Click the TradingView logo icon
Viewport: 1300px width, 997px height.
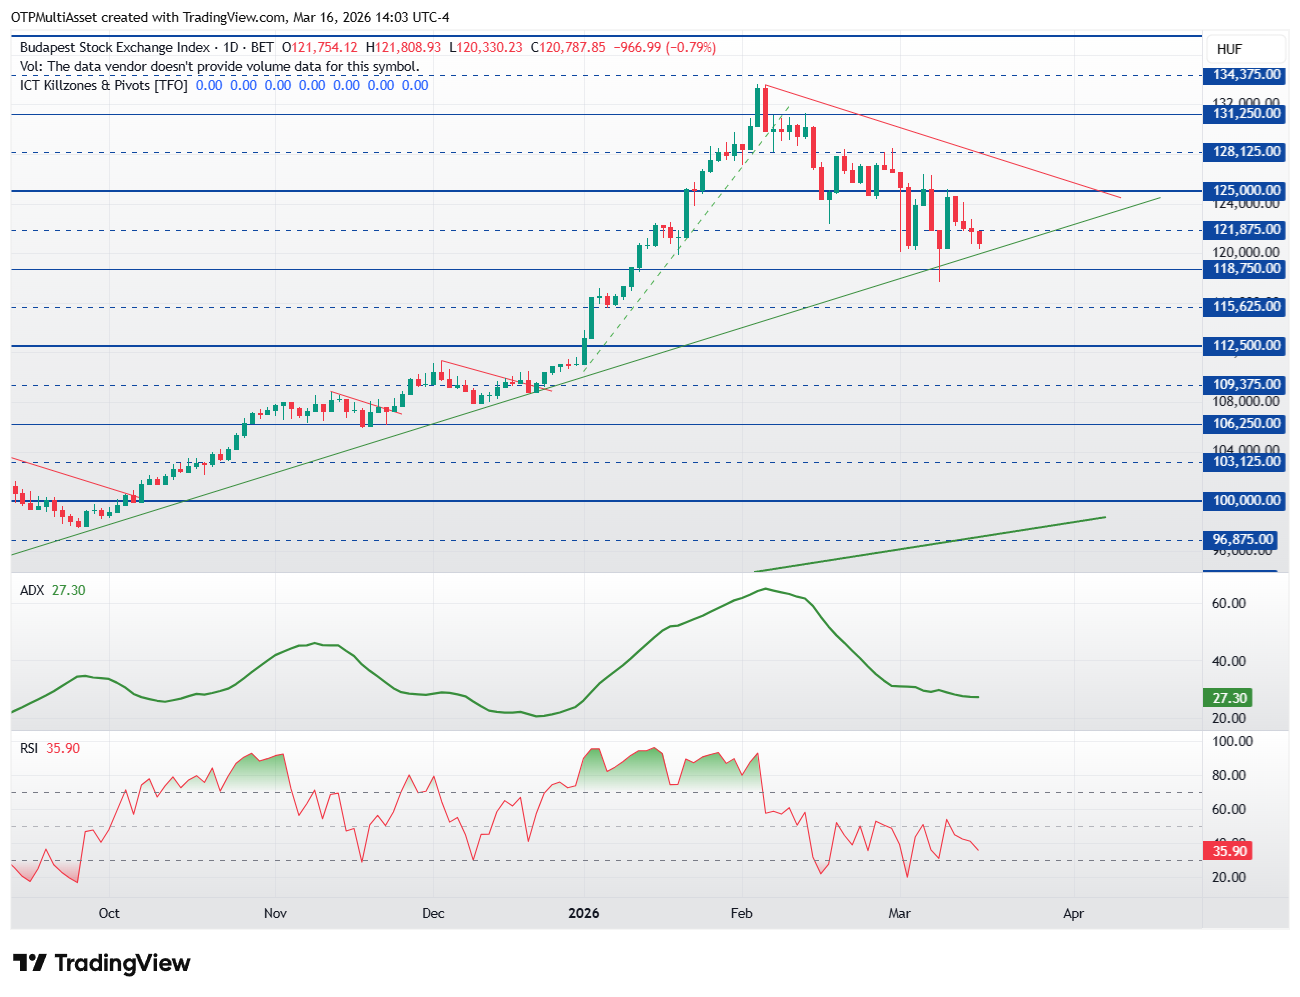30,963
